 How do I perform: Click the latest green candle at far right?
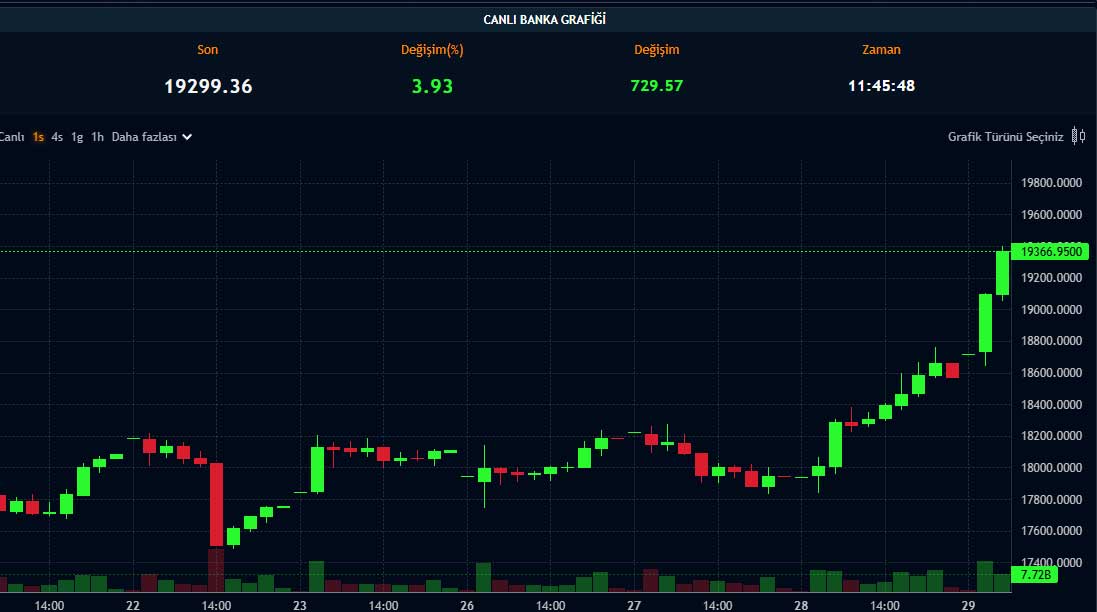[x=1002, y=273]
